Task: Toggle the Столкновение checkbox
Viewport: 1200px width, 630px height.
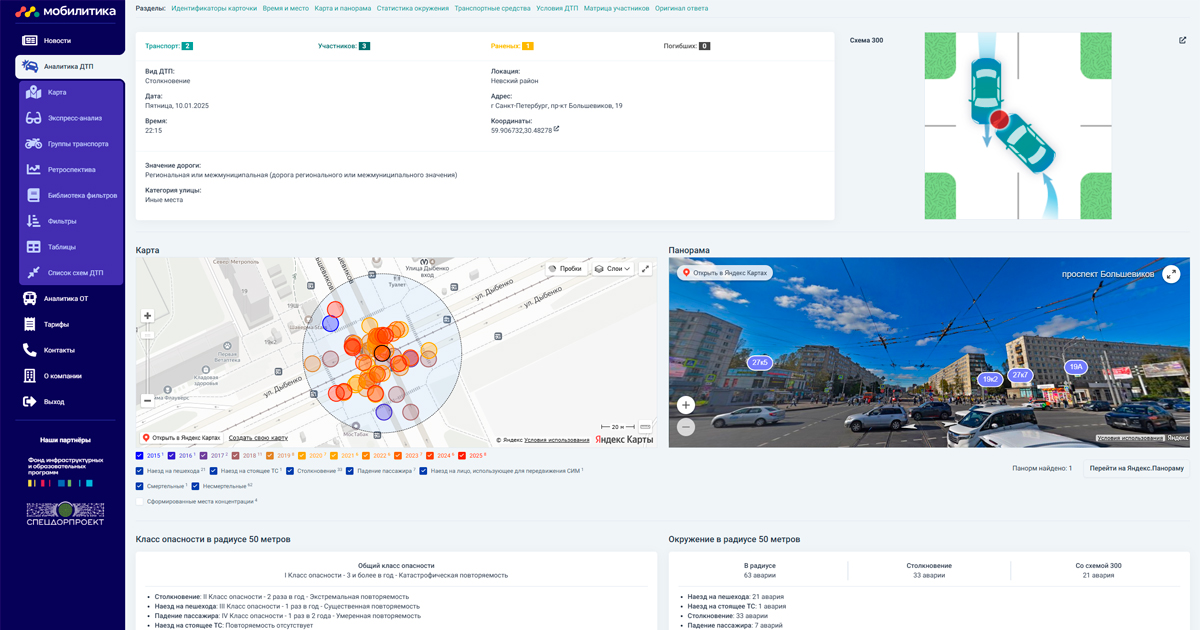Action: click(291, 470)
